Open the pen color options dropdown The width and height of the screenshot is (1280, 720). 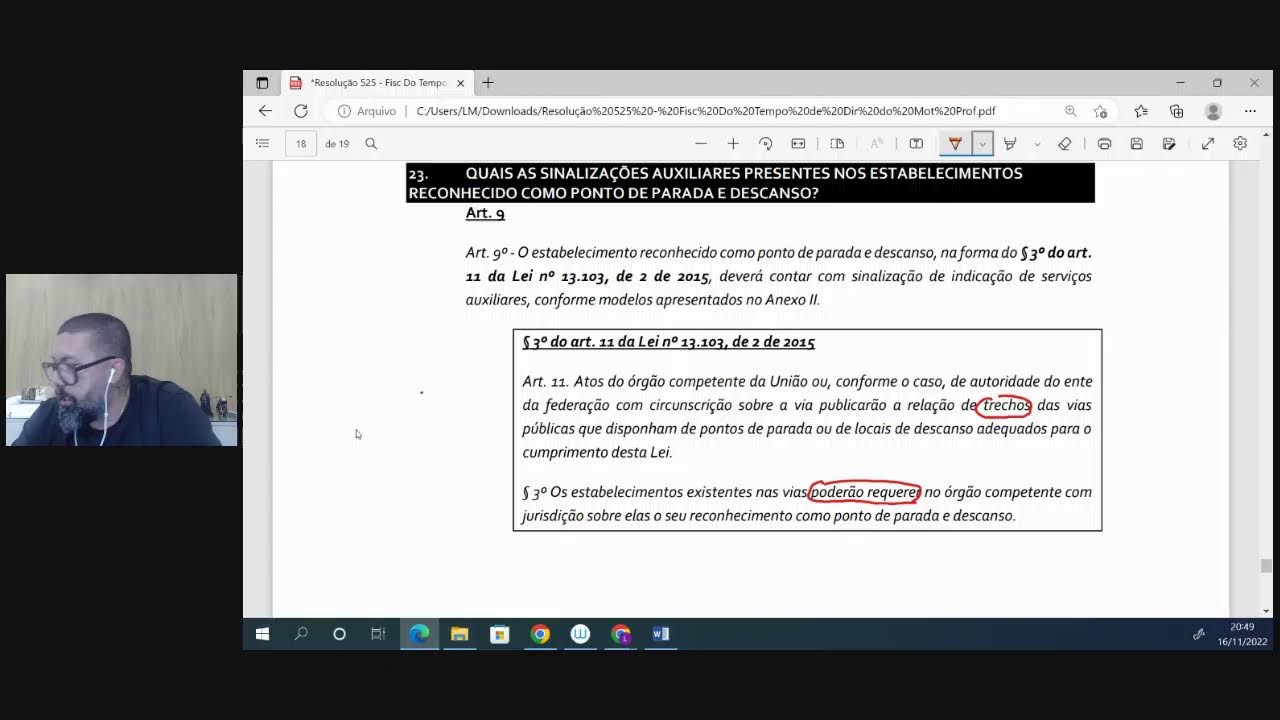click(x=982, y=144)
